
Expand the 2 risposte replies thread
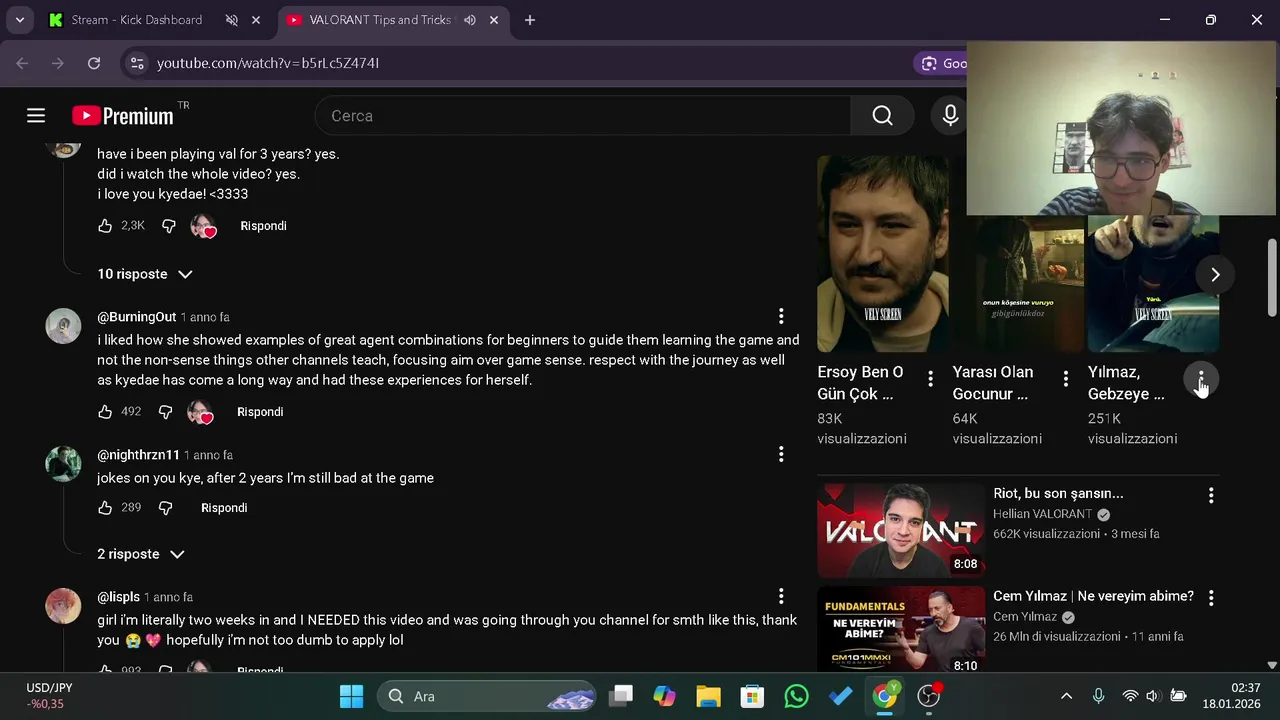[141, 554]
